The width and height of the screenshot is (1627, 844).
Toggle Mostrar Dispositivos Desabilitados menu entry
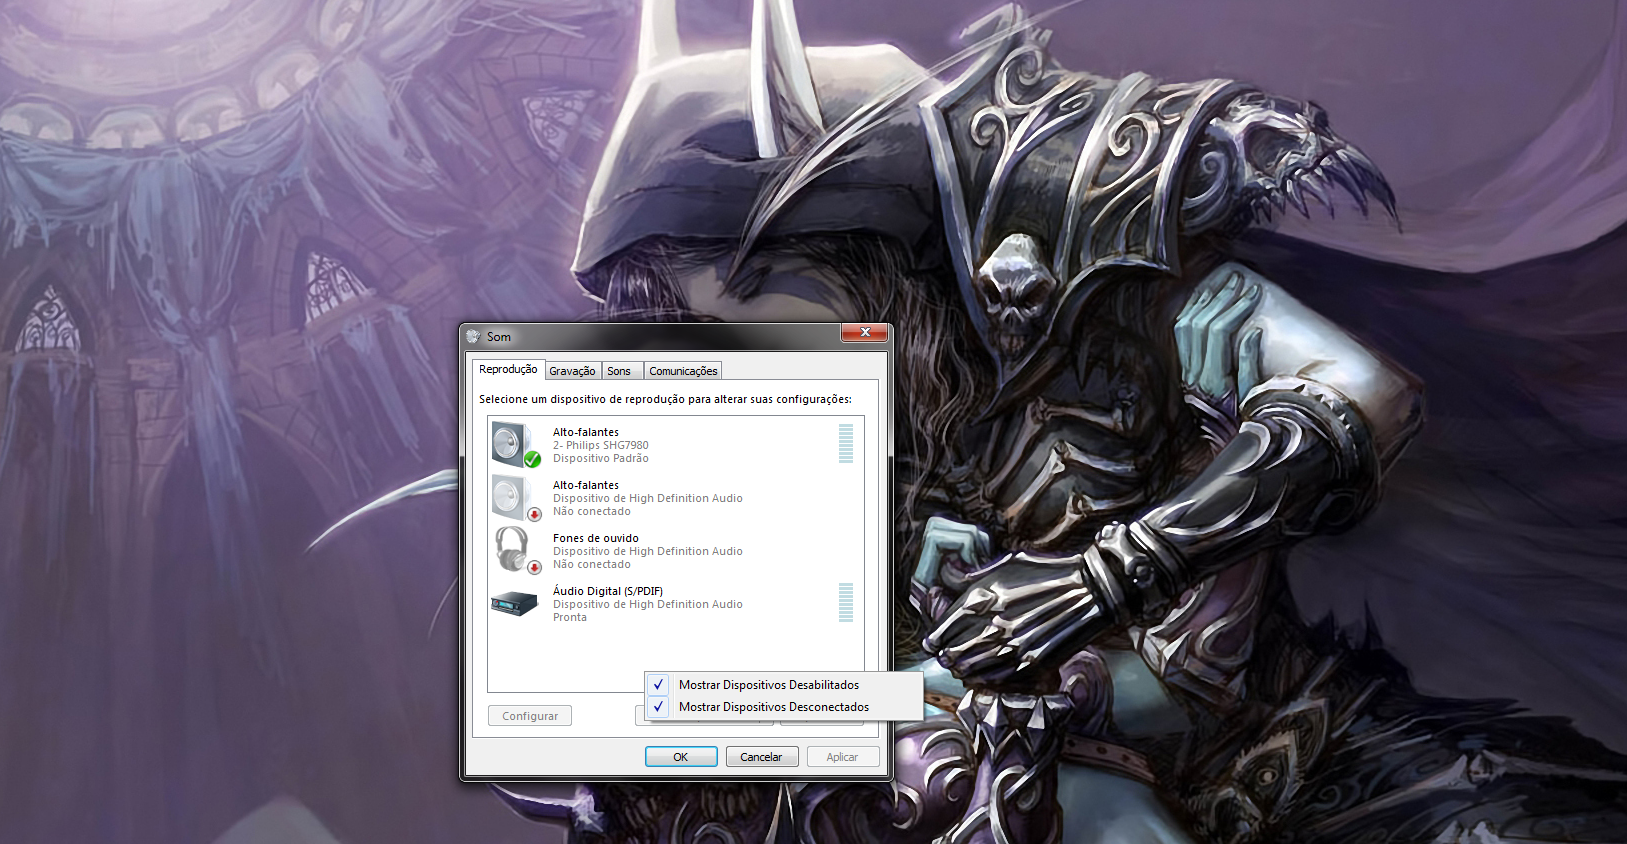(x=784, y=685)
